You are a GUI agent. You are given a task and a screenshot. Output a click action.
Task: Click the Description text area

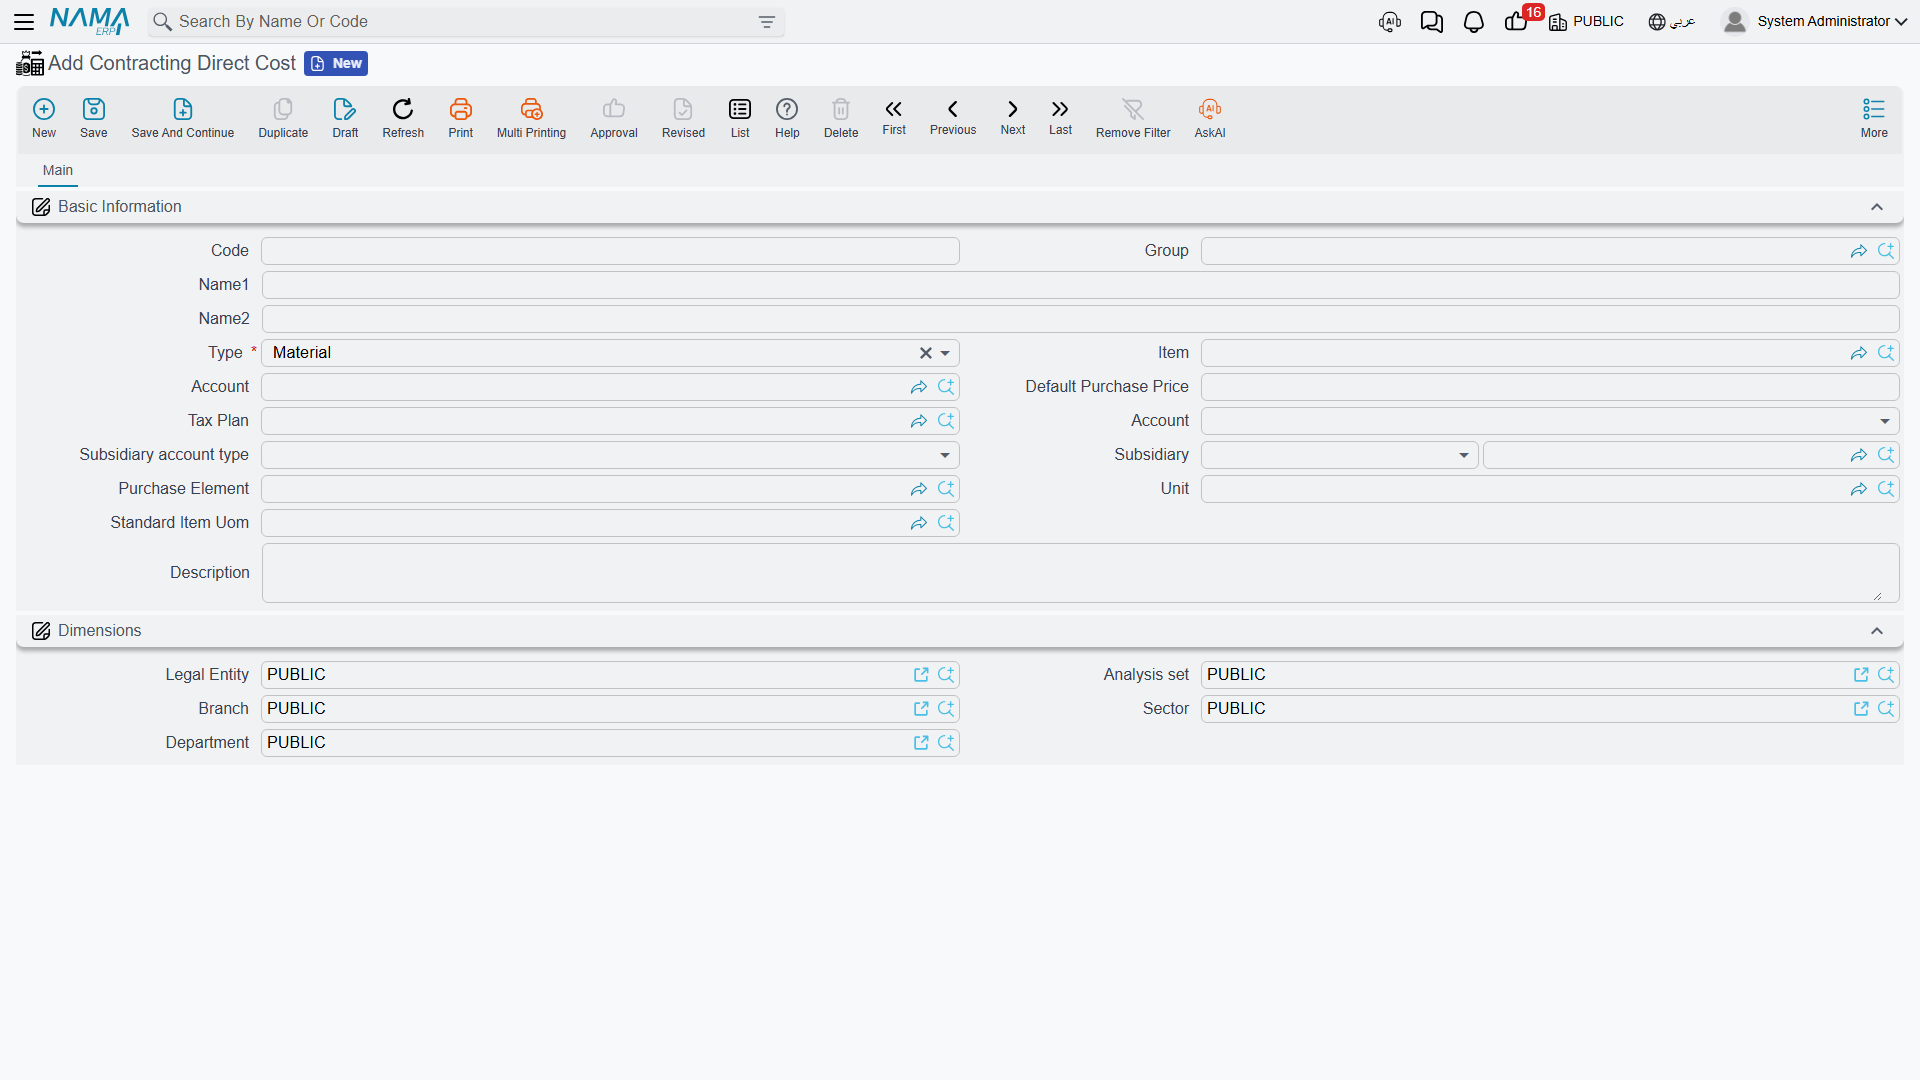click(1080, 573)
